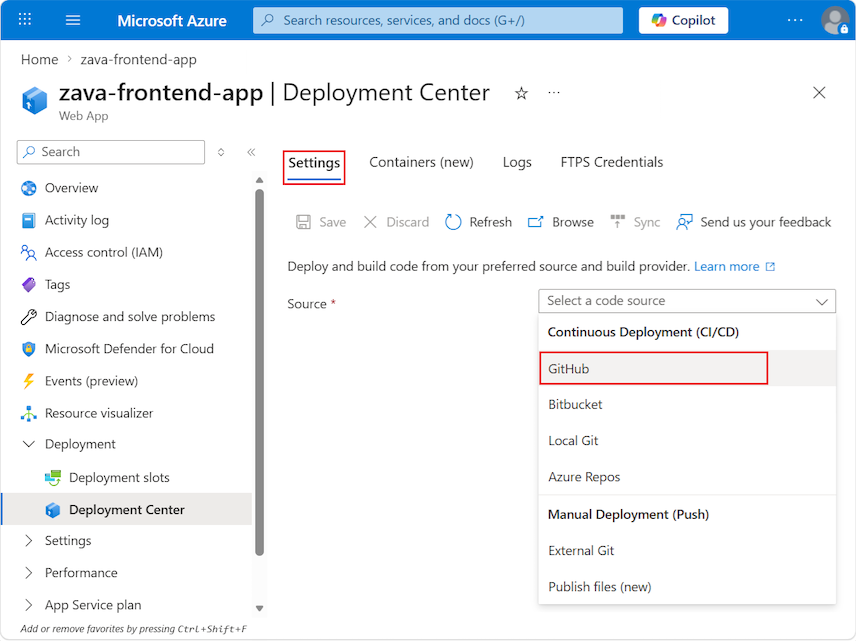Viewport: 856px width, 641px height.
Task: Open the Learn more link
Action: coord(728,266)
